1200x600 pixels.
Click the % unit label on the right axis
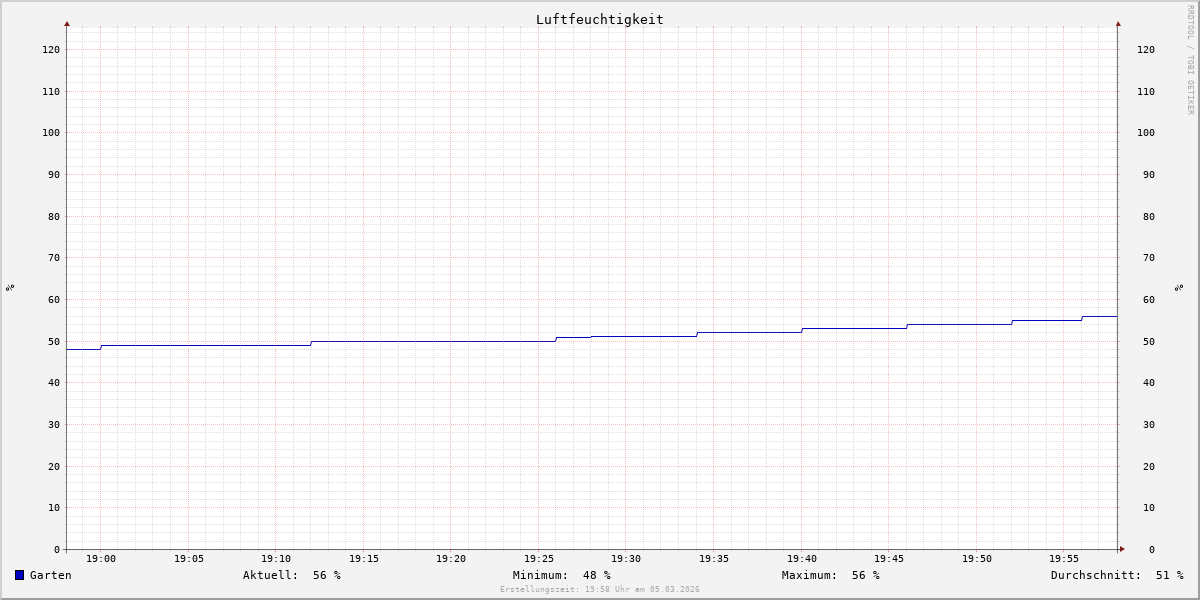[x=1180, y=287]
